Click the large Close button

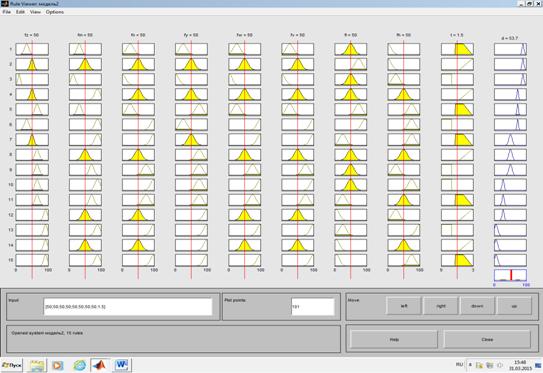point(487,339)
